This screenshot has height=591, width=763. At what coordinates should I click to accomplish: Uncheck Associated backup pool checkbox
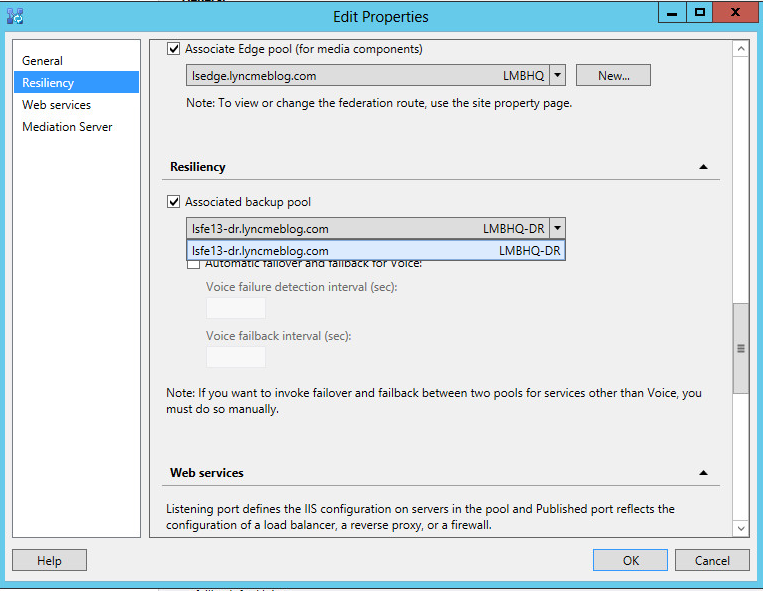[173, 201]
